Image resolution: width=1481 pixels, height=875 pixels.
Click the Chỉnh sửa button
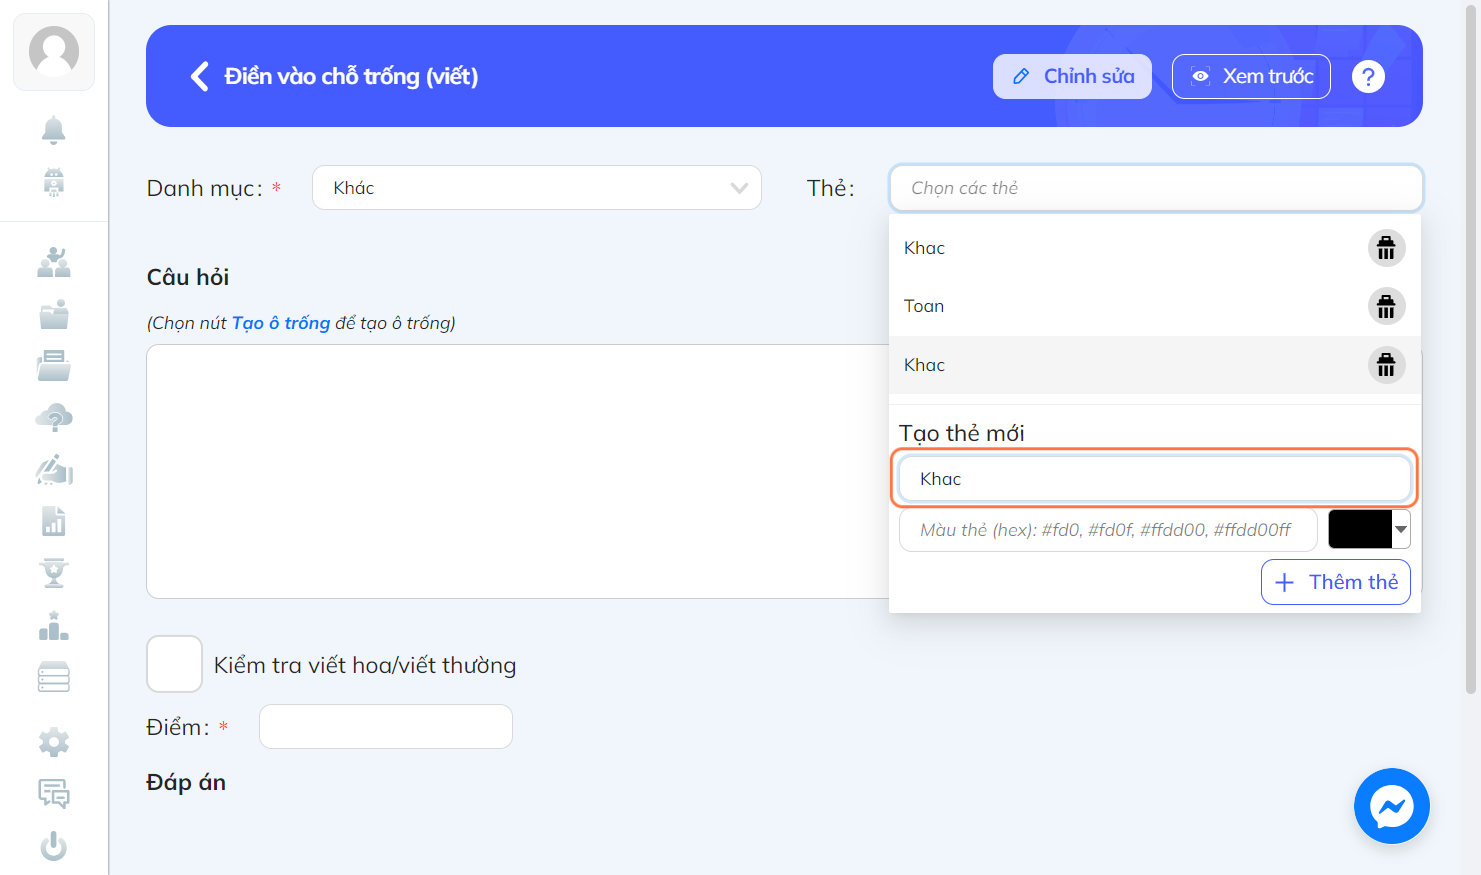pyautogui.click(x=1072, y=76)
